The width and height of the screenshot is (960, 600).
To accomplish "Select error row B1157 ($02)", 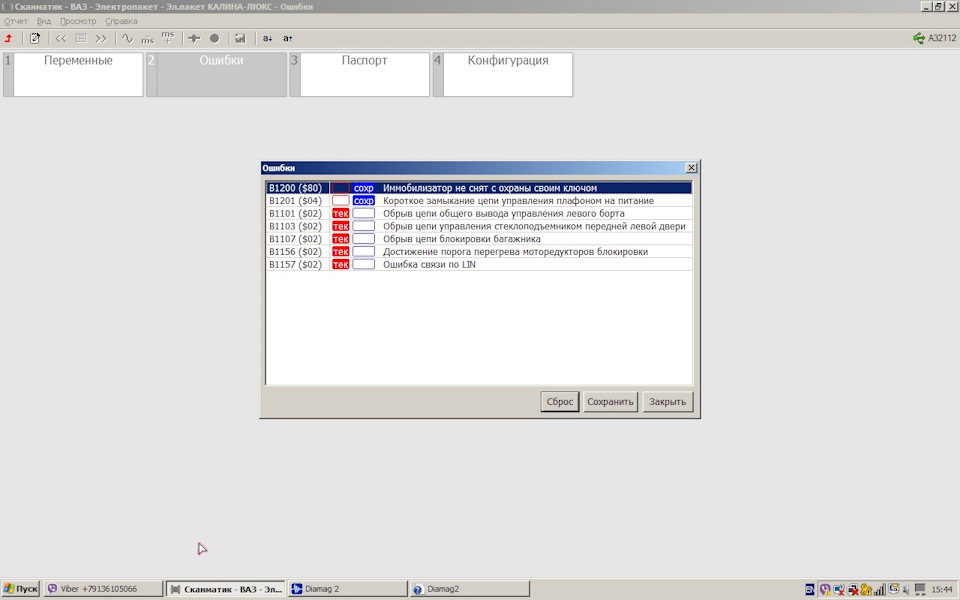I will pyautogui.click(x=479, y=264).
